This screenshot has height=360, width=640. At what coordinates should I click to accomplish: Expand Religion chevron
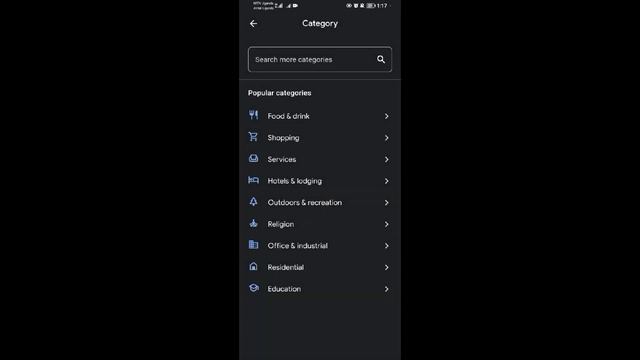click(x=386, y=224)
